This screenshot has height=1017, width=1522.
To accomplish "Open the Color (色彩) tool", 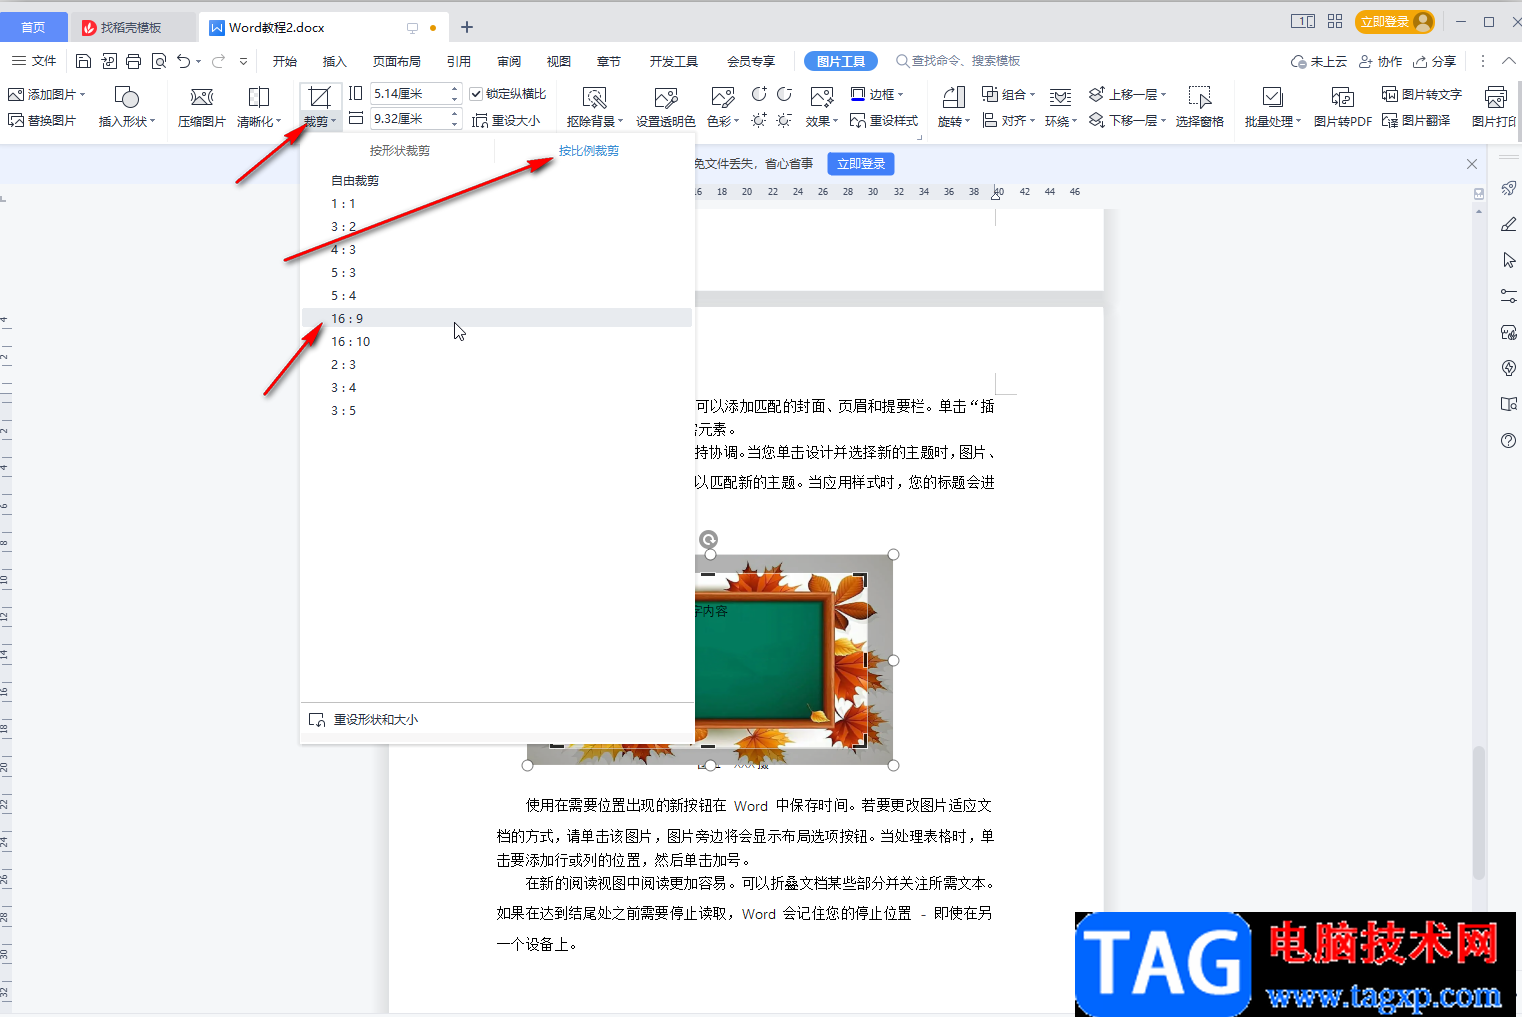I will (723, 106).
